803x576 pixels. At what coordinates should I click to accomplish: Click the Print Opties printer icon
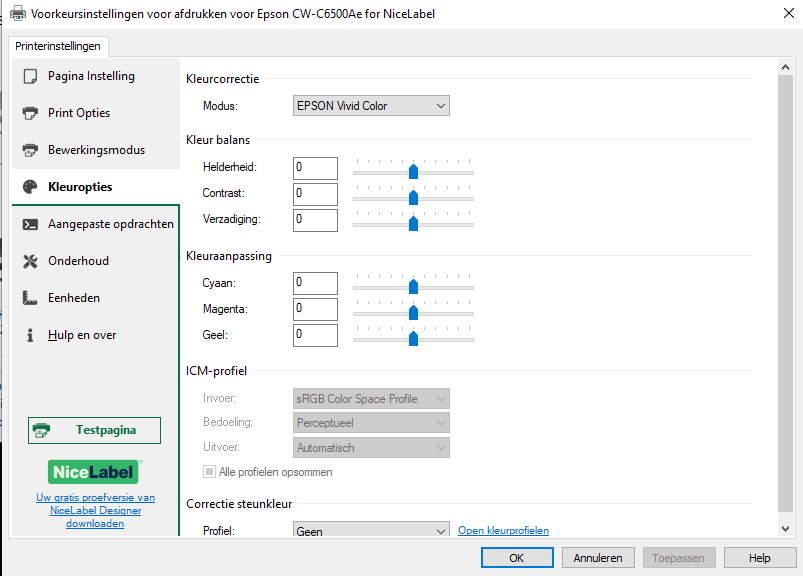pos(30,113)
